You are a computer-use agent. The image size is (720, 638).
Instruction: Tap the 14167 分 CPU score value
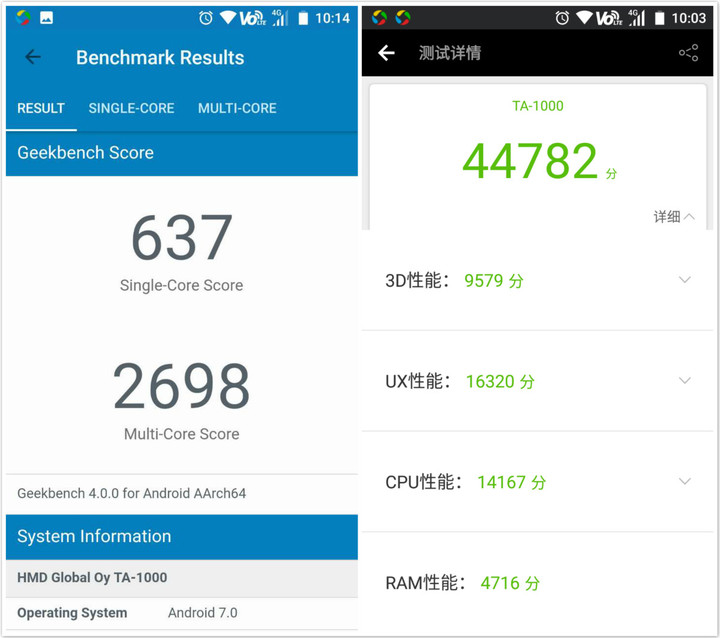tap(512, 482)
